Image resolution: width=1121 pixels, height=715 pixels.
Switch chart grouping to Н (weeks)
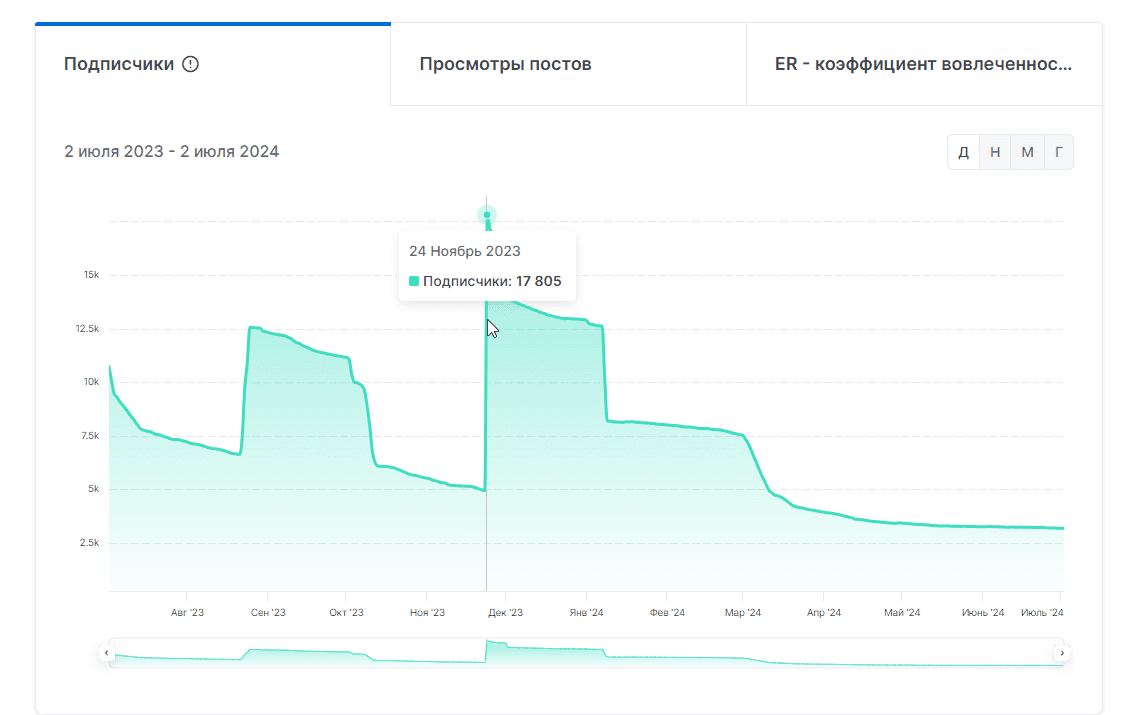tap(995, 152)
